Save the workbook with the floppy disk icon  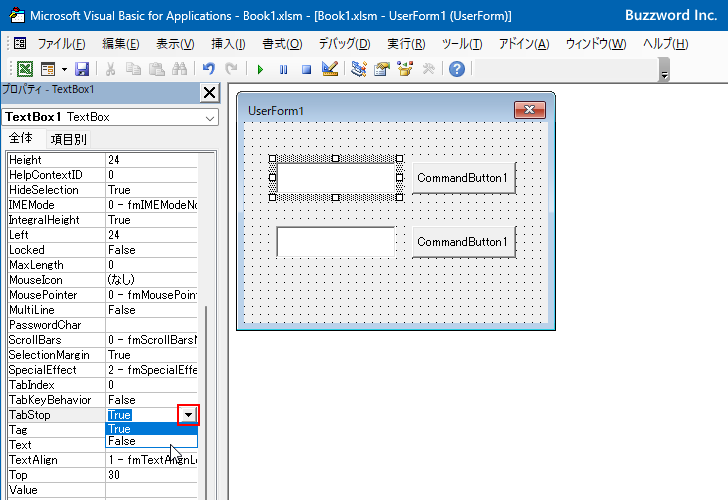82,69
